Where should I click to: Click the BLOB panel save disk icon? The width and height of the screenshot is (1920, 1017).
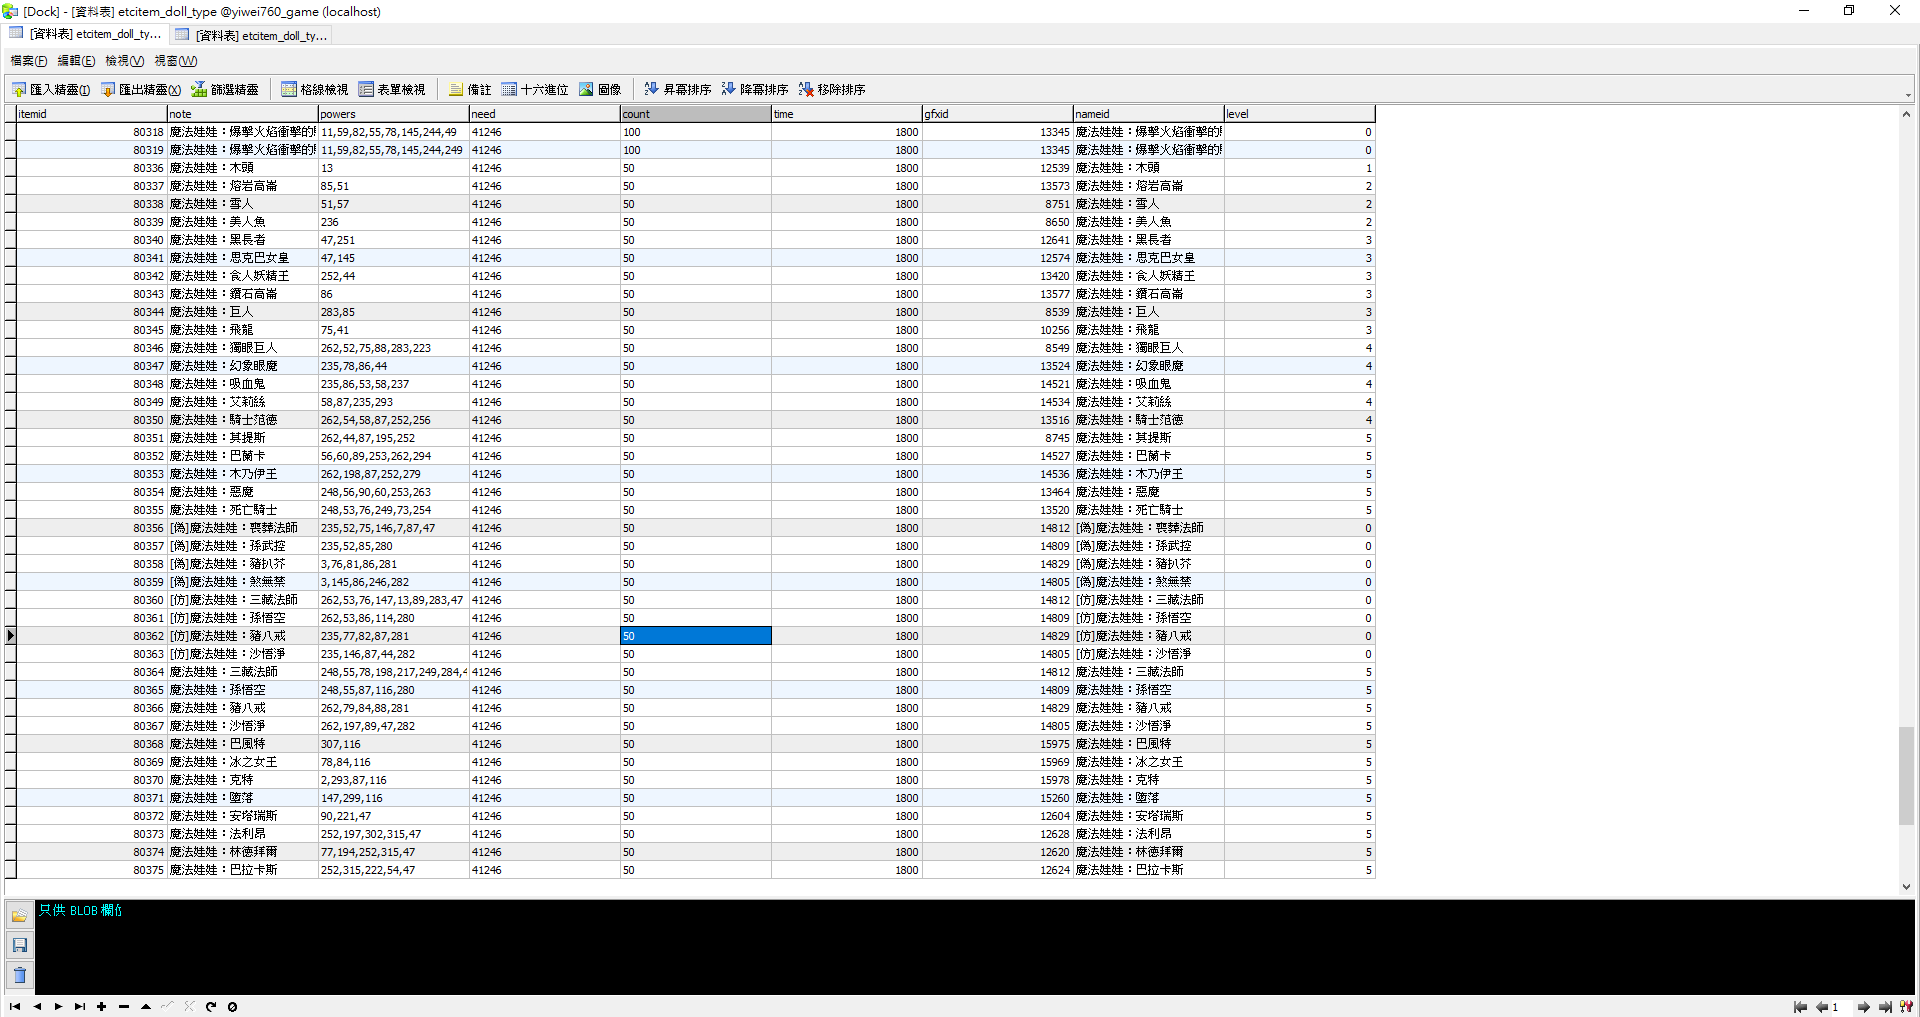[x=19, y=945]
